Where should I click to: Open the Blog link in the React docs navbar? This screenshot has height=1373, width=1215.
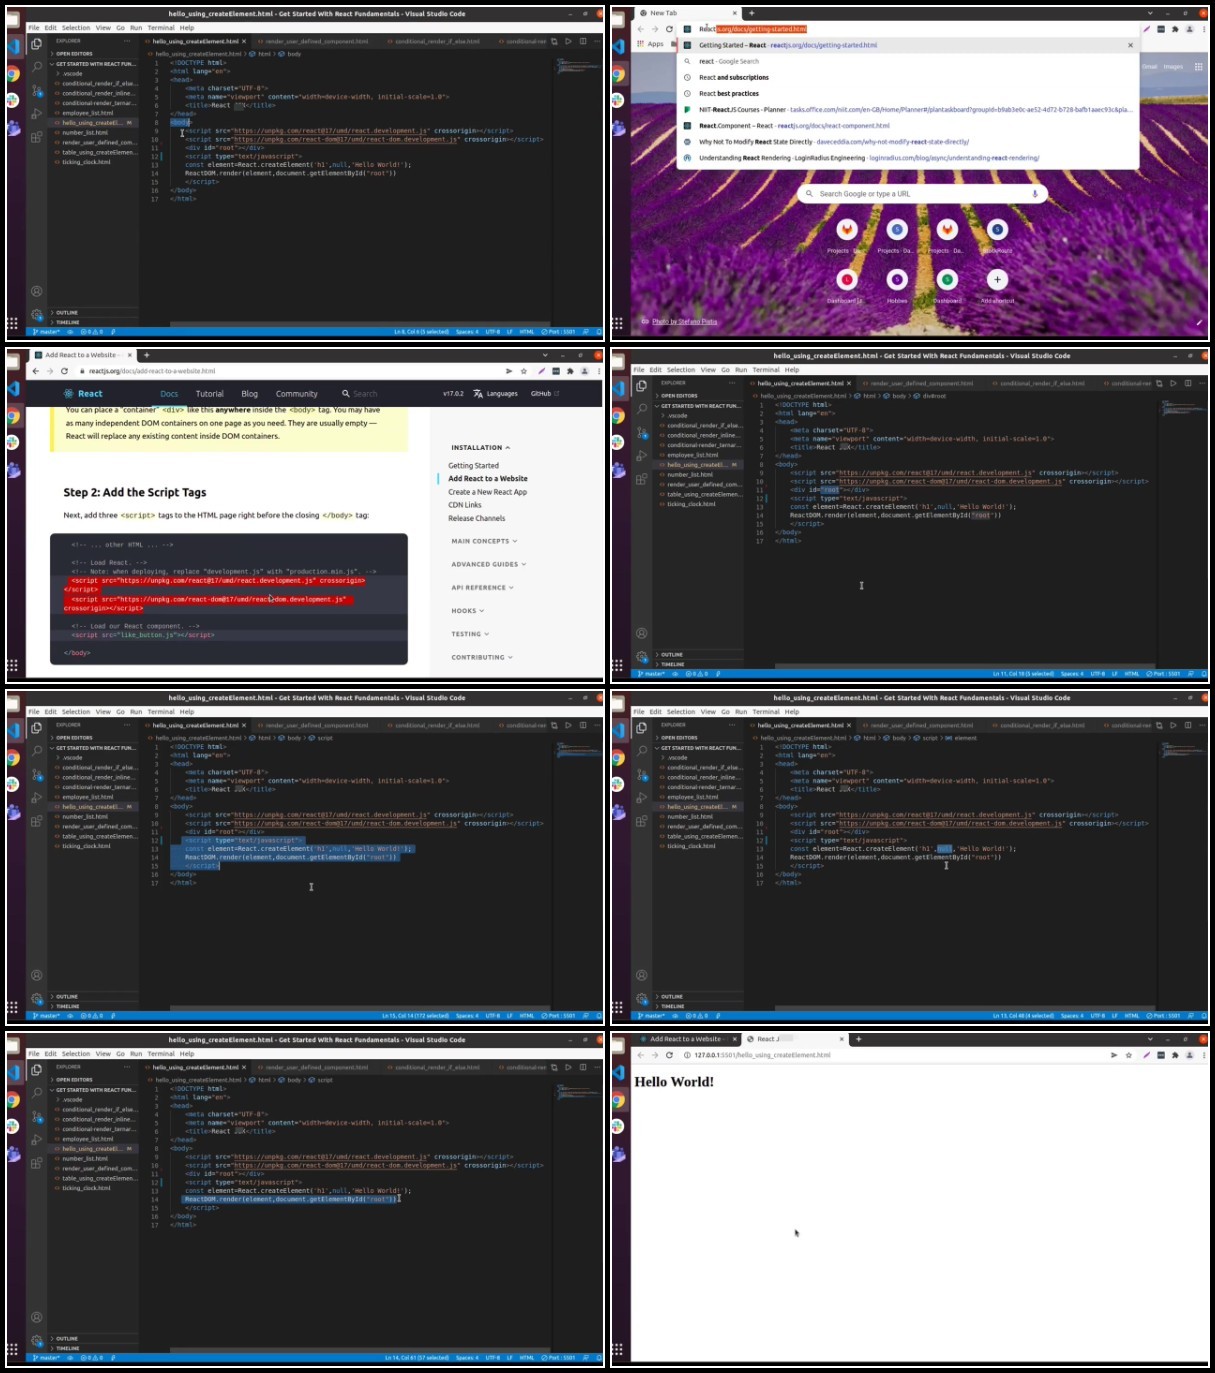coord(249,394)
